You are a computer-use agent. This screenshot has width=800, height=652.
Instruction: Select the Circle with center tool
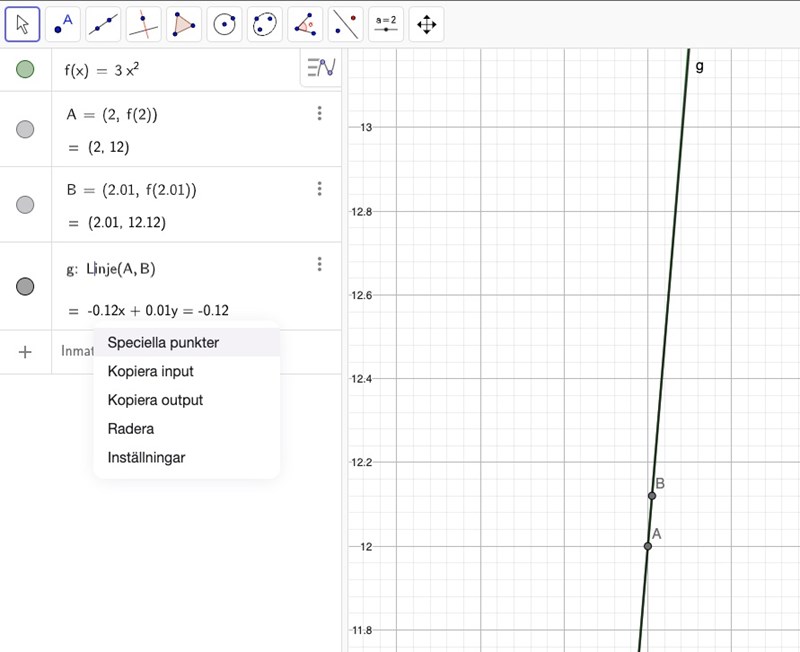225,24
